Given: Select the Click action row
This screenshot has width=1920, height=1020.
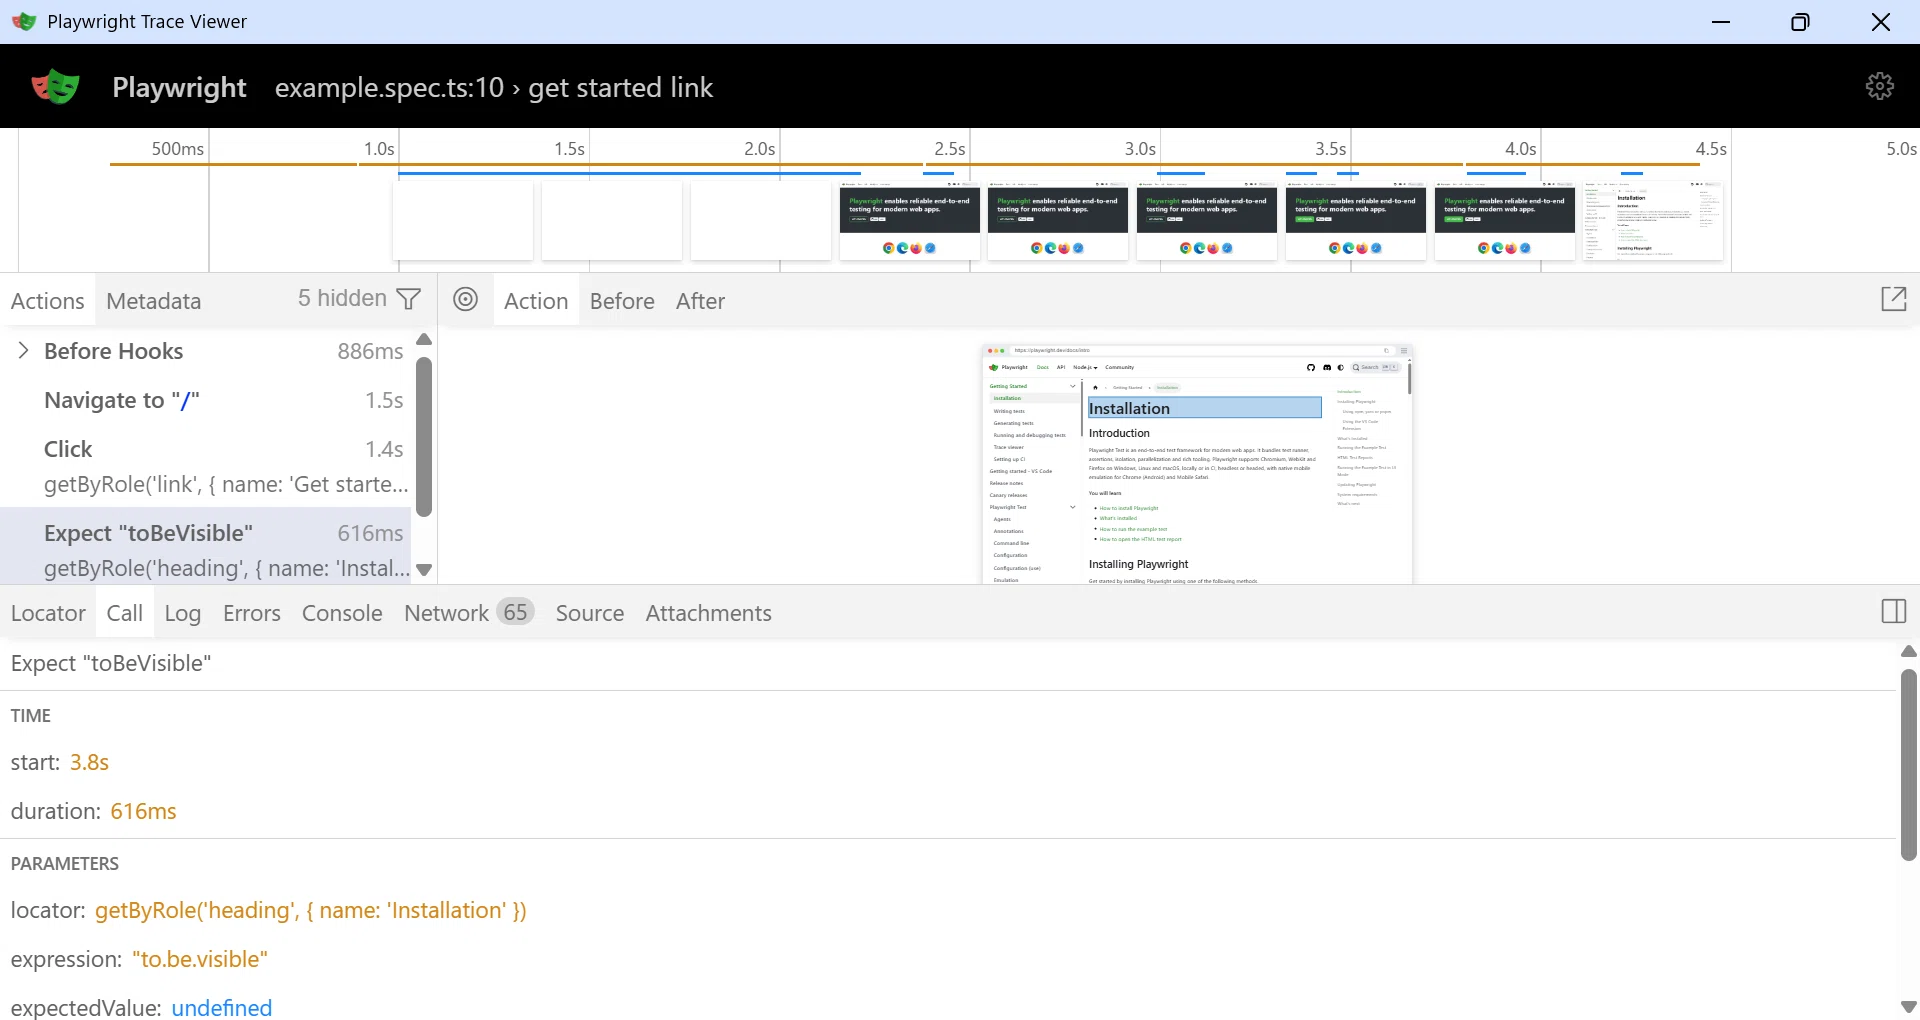Looking at the screenshot, I should point(206,466).
